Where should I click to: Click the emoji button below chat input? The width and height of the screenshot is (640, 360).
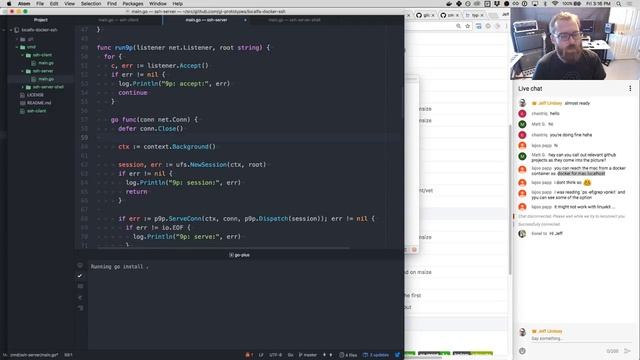pos(522,351)
